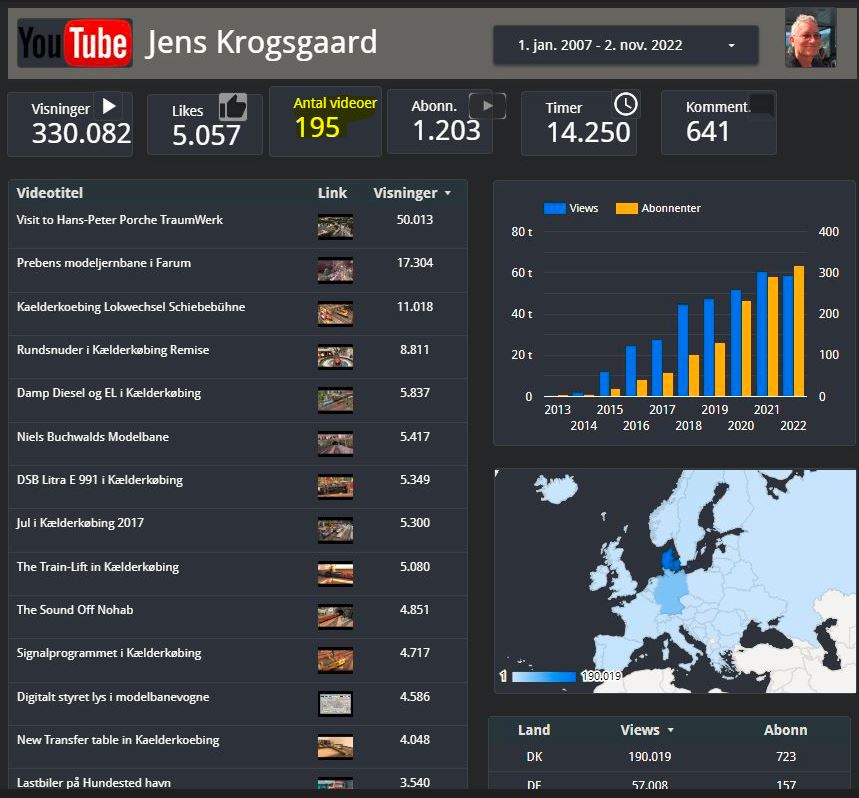Viewport: 859px width, 798px height.
Task: Click the Visninger column sort arrow
Action: 448,193
